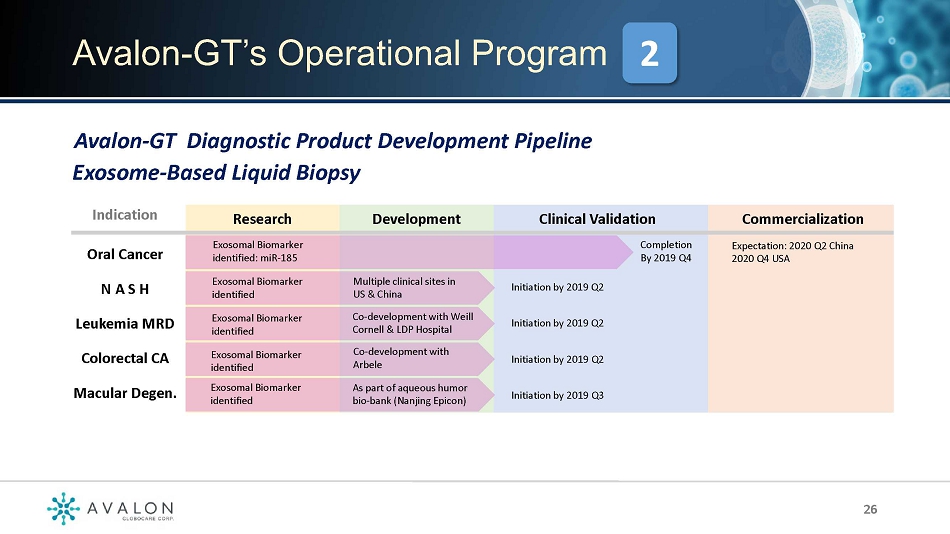The image size is (950, 534).
Task: Click the Oral Cancer indication label
Action: point(125,253)
